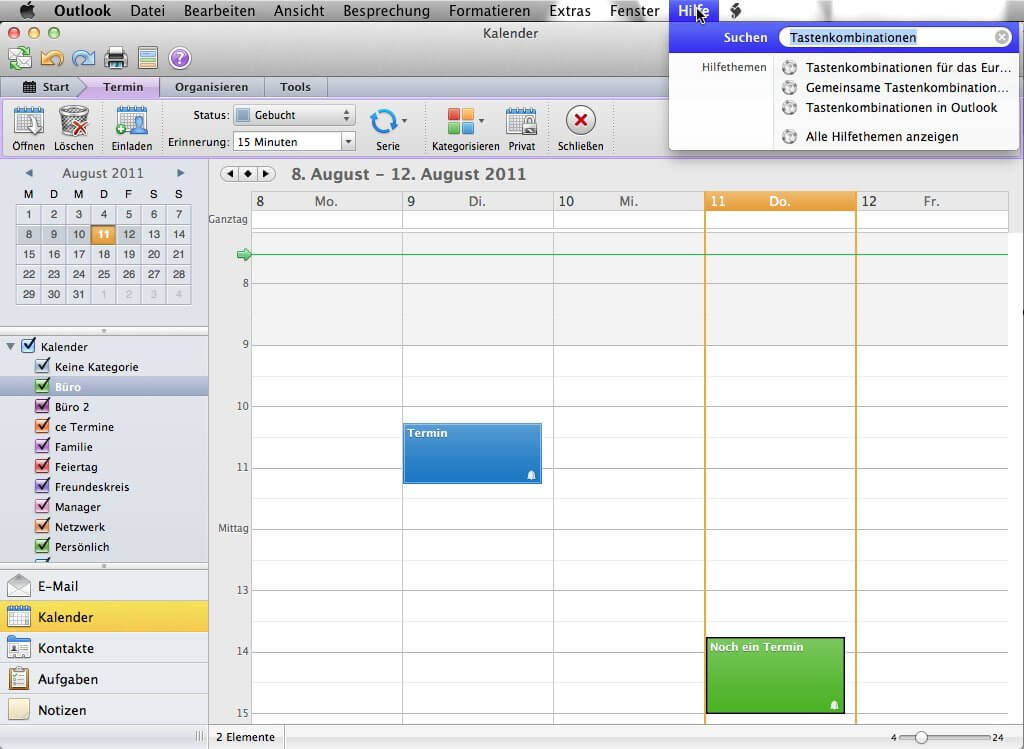Viewport: 1024px width, 749px height.
Task: Mark appointment as Privat
Action: [521, 129]
